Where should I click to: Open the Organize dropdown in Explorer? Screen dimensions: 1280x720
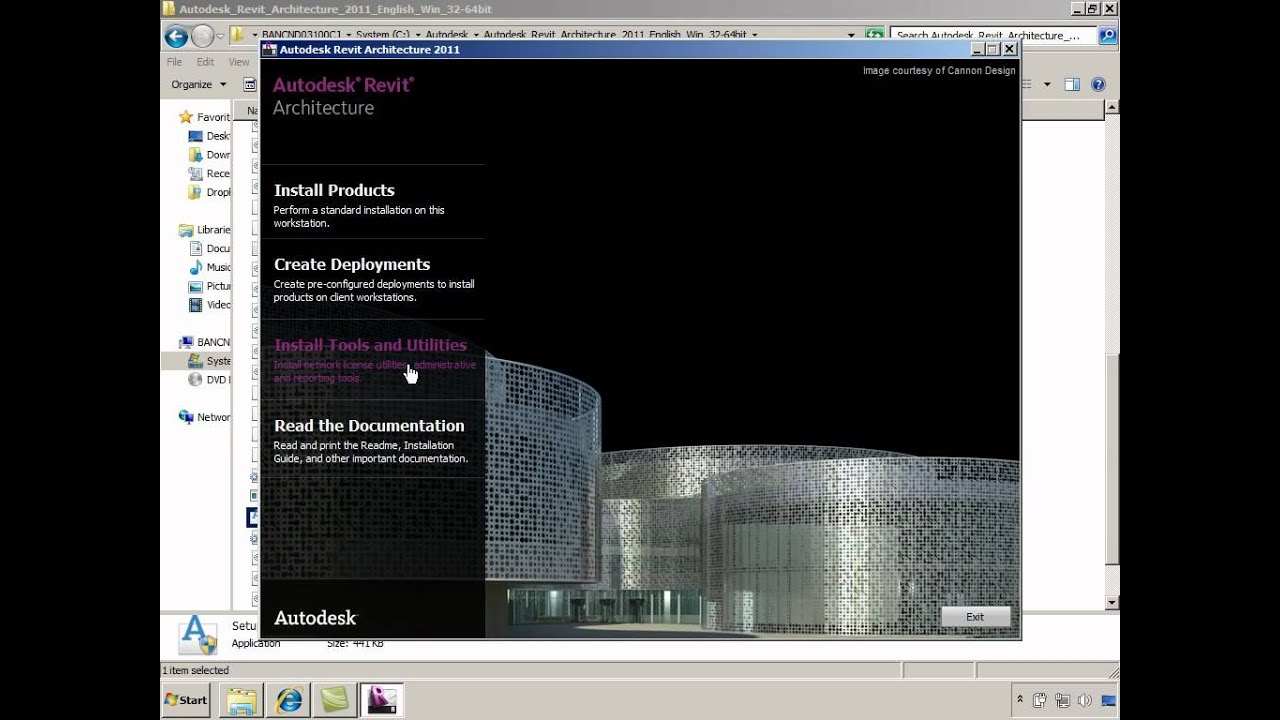[198, 85]
